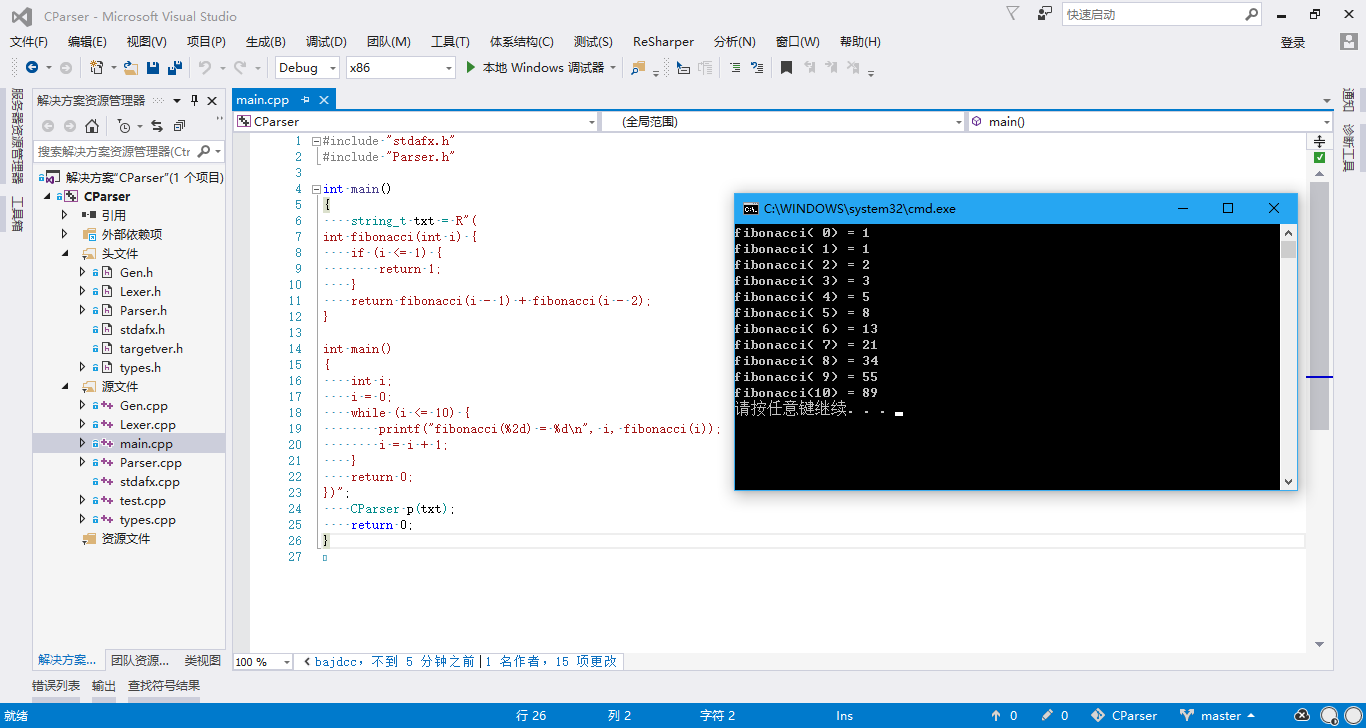Expand the 头文件 folder
Image resolution: width=1366 pixels, height=728 pixels.
[65, 253]
